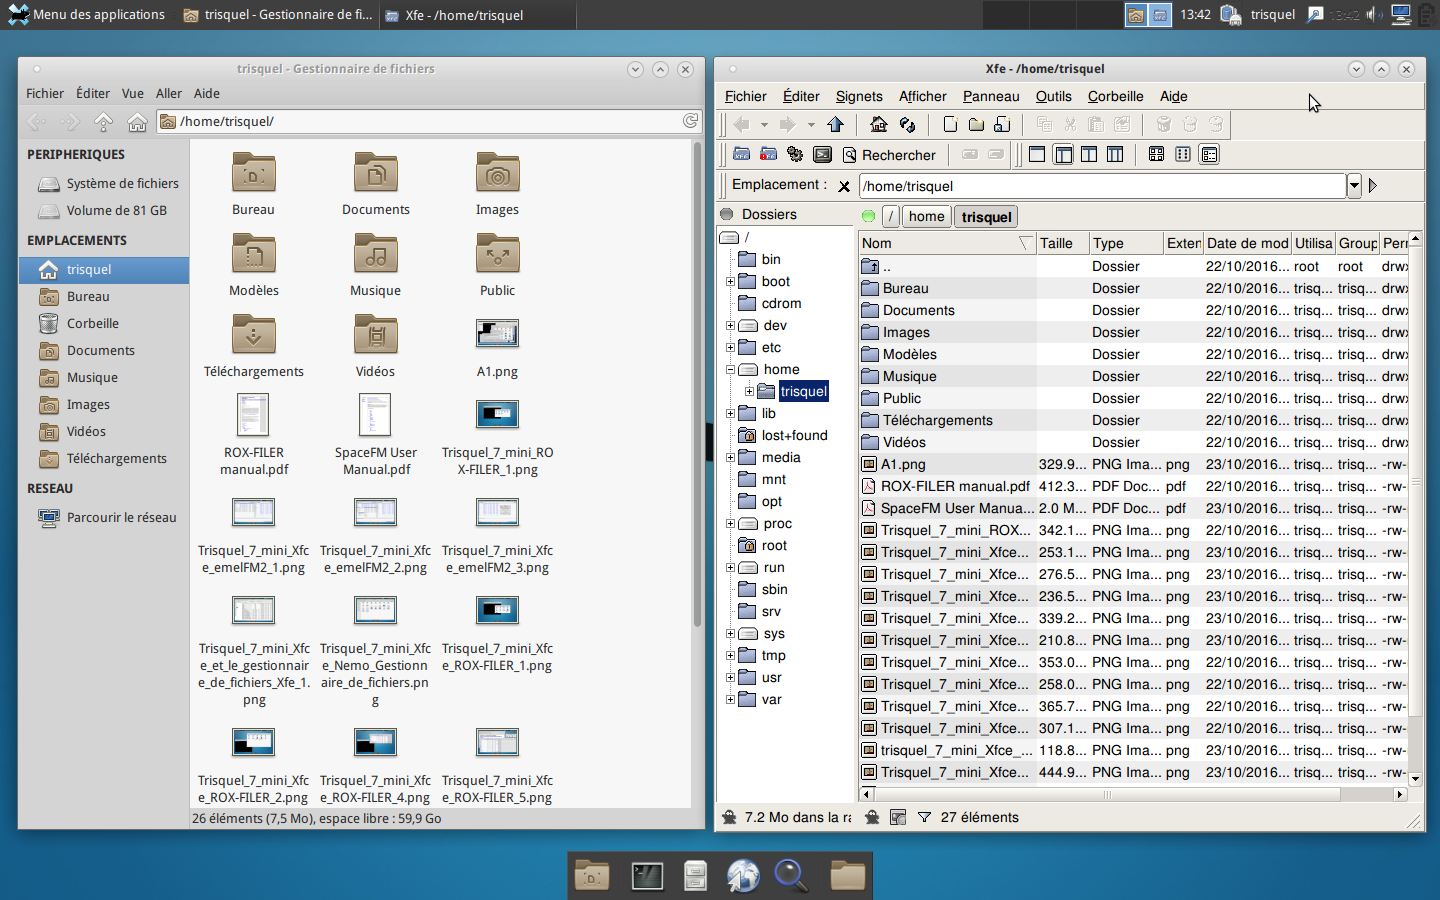Create a new symlink via Xfe toolbar icon
The width and height of the screenshot is (1440, 900).
(1002, 124)
